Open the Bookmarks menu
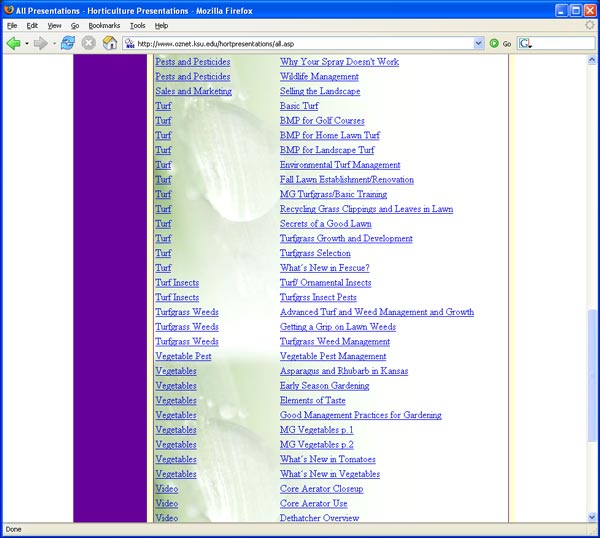Viewport: 600px width, 538px height. pyautogui.click(x=104, y=26)
